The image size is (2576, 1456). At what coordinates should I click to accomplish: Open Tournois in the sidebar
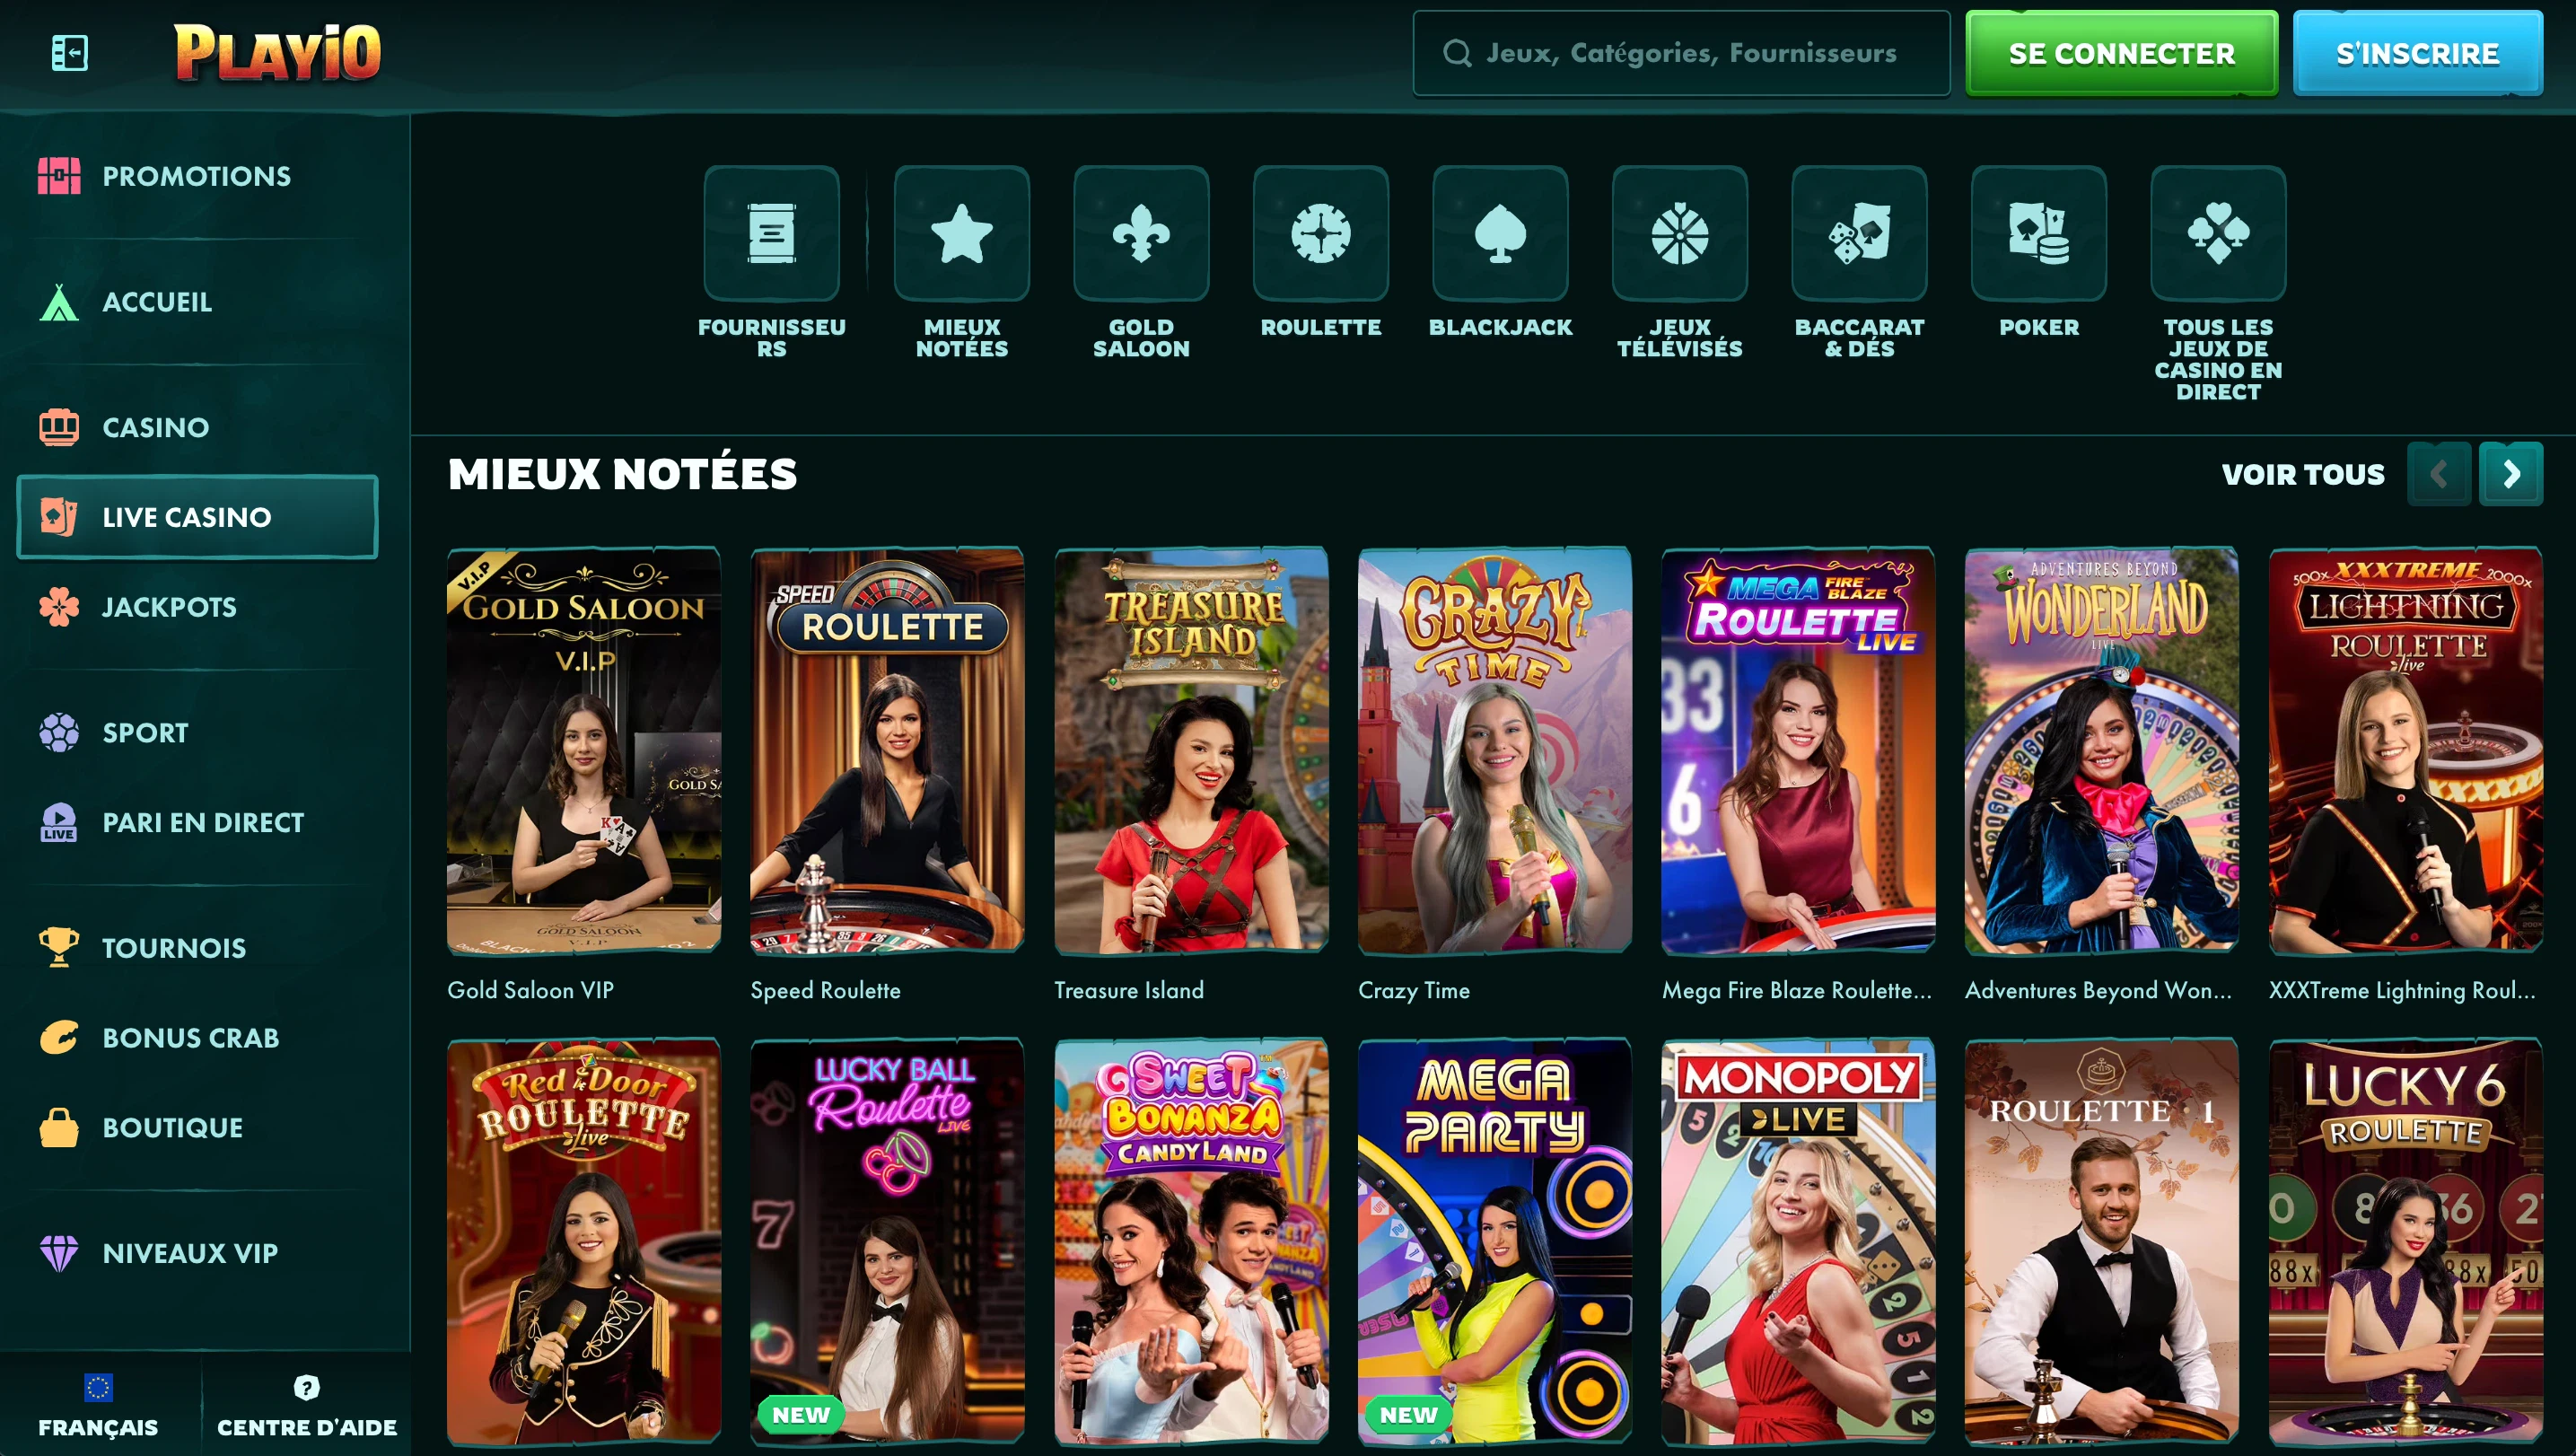point(197,948)
